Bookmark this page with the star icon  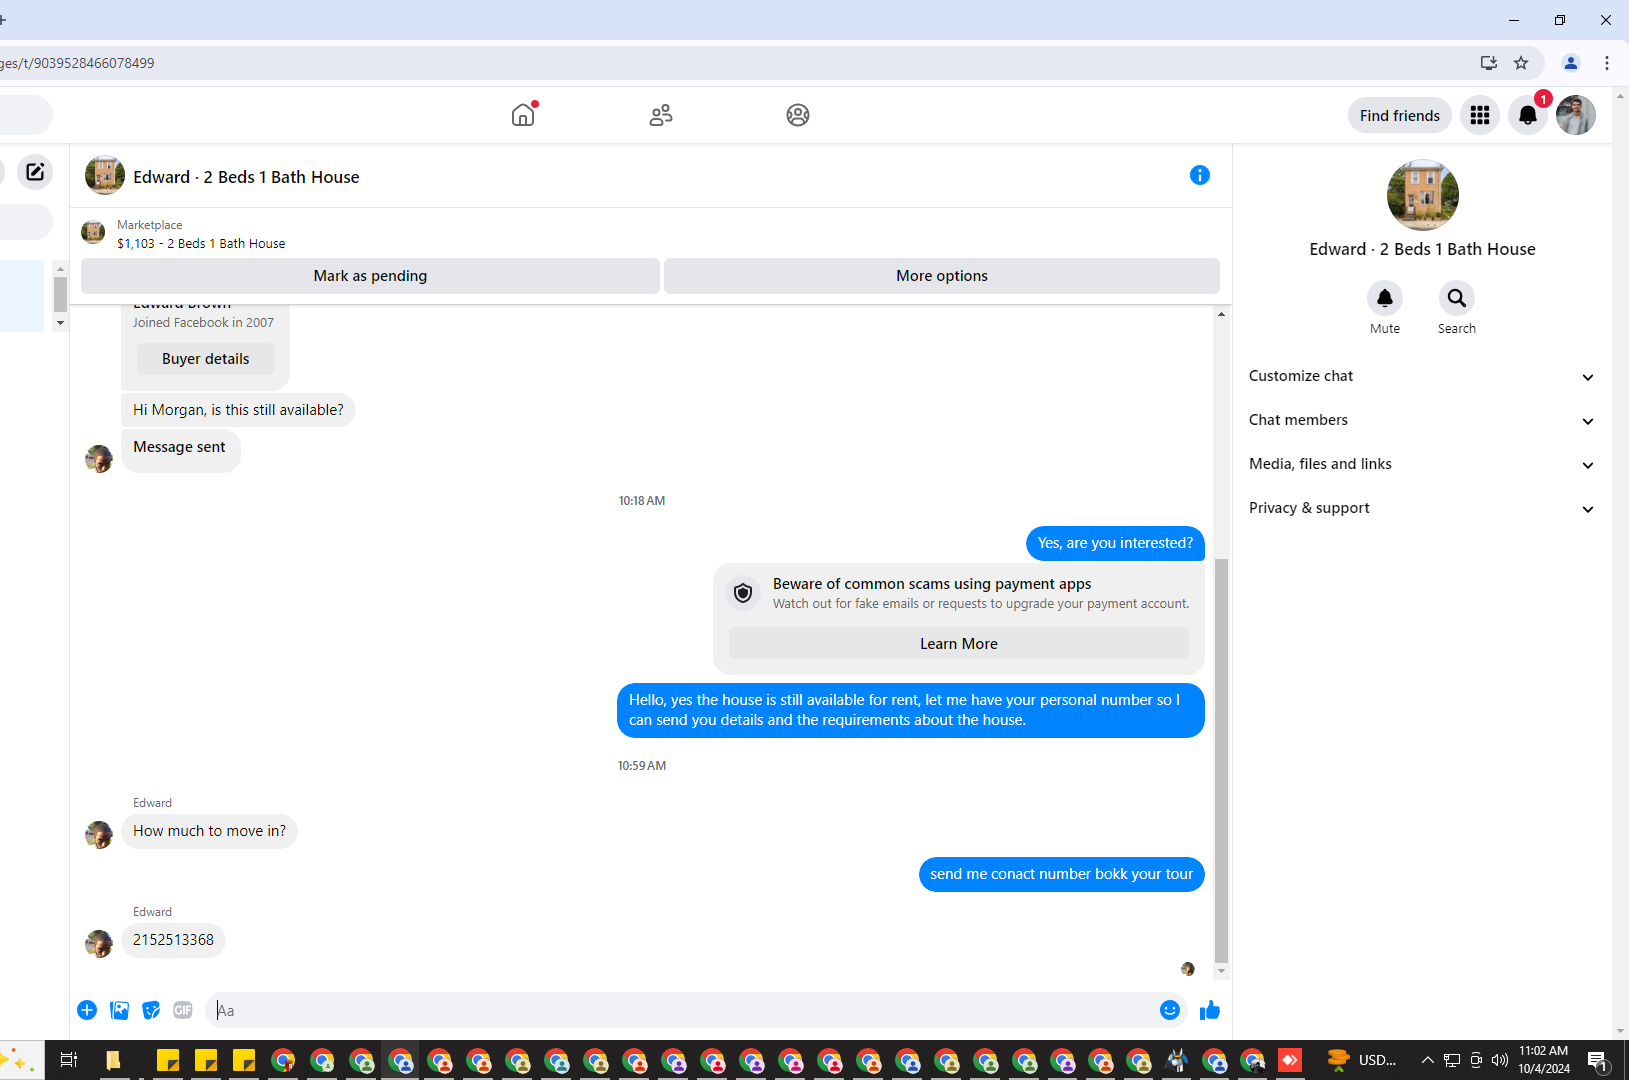coord(1521,63)
